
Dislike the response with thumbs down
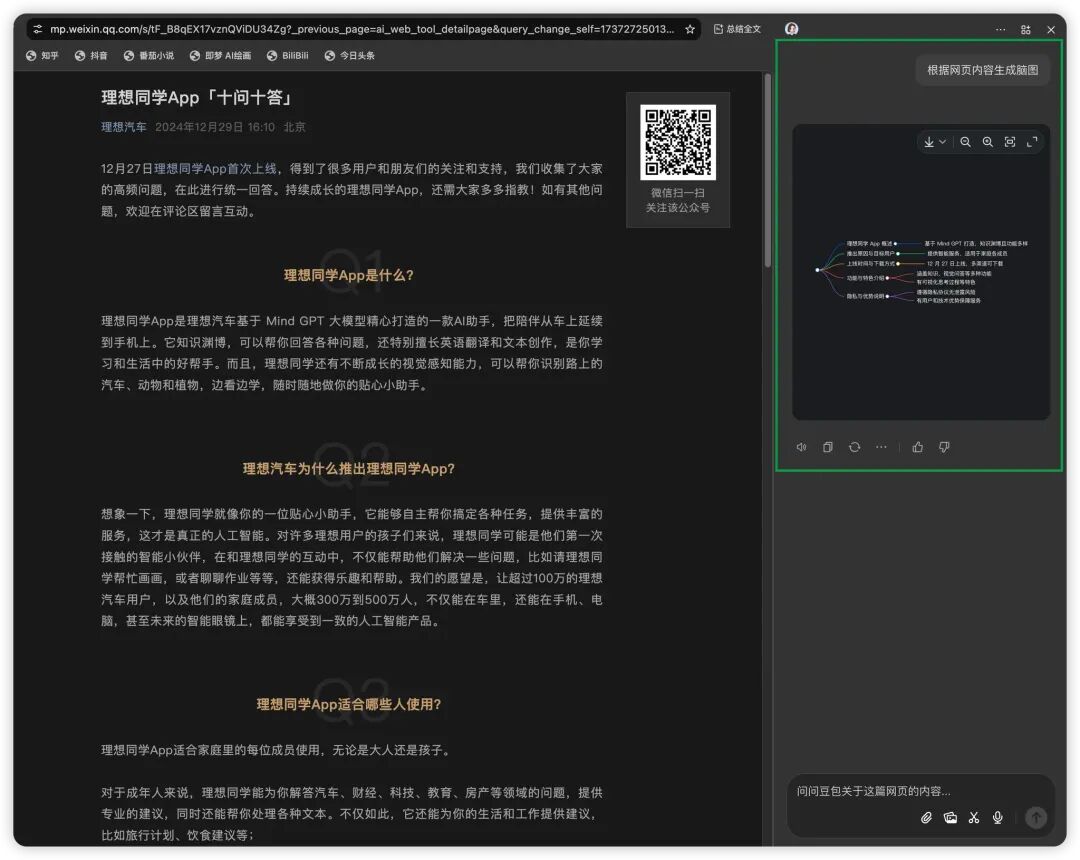pyautogui.click(x=944, y=447)
